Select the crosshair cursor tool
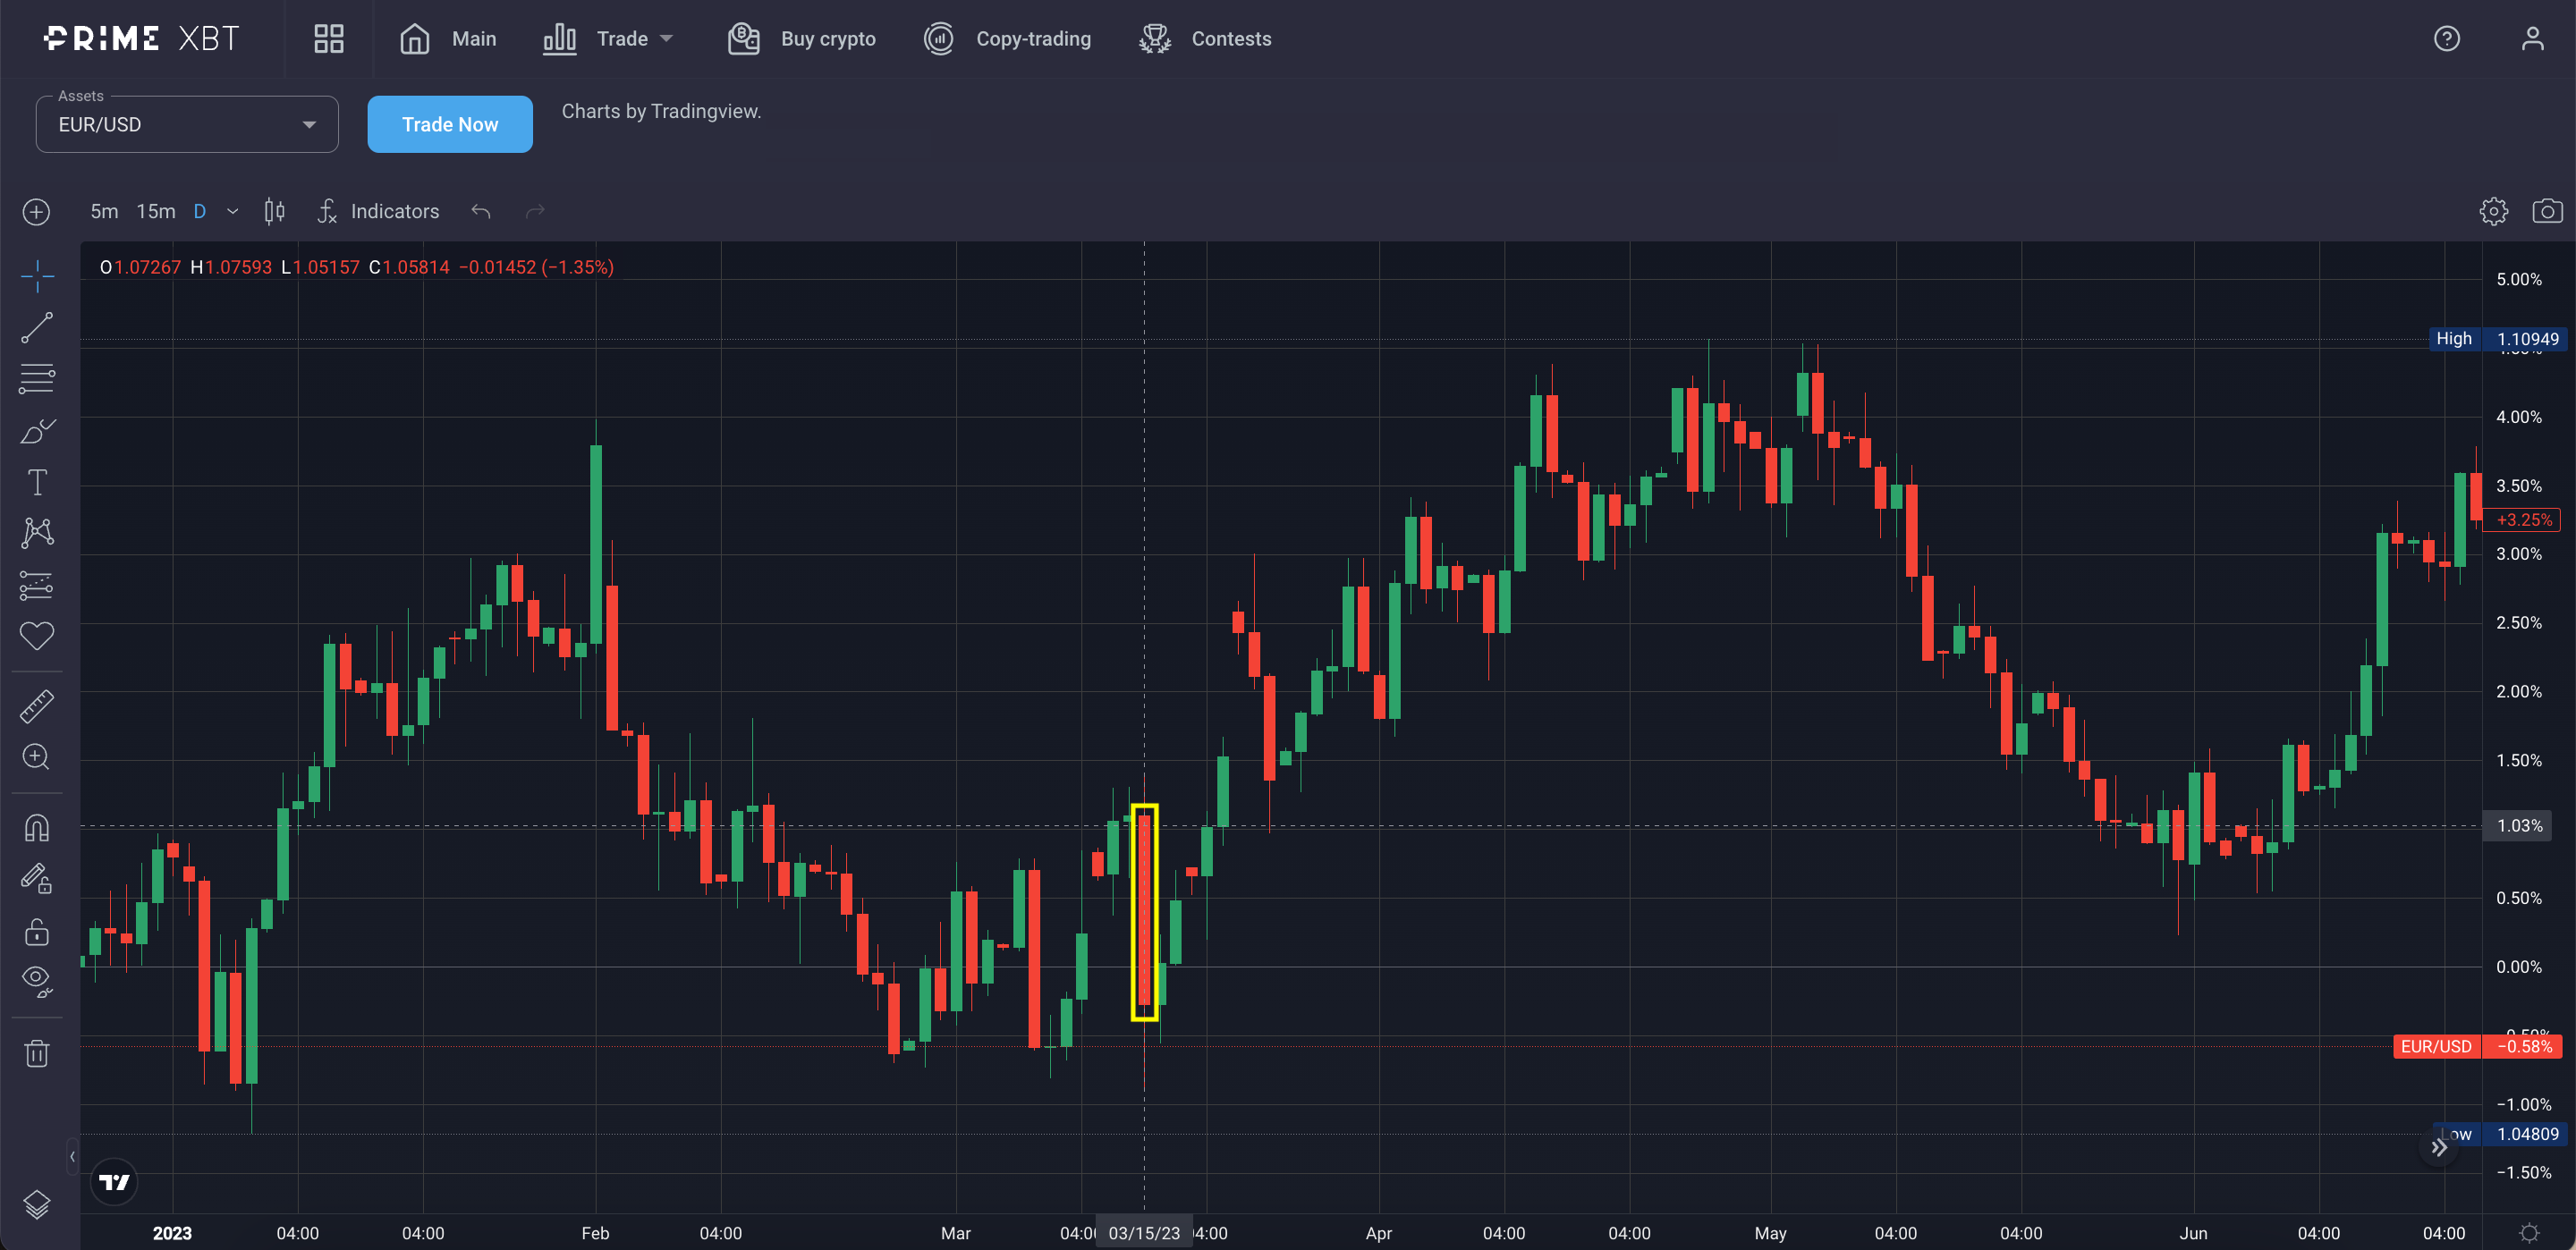This screenshot has width=2576, height=1250. [x=37, y=276]
